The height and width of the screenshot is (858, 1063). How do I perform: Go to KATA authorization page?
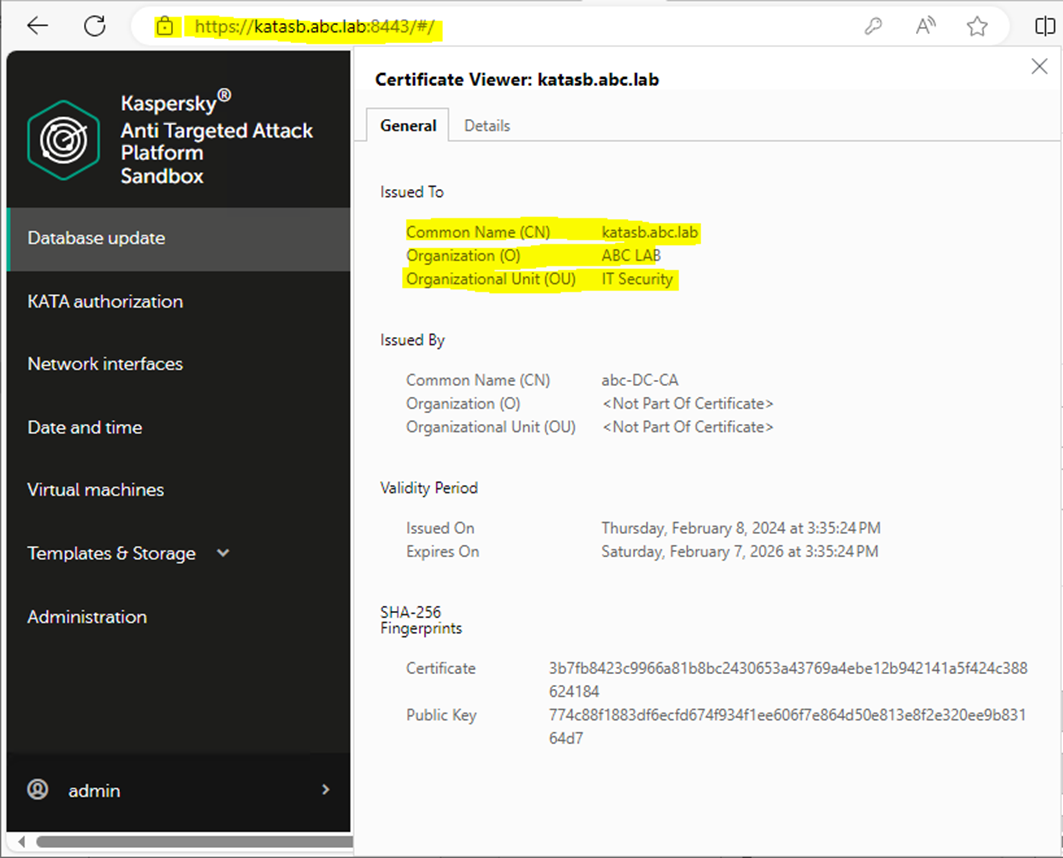point(105,301)
